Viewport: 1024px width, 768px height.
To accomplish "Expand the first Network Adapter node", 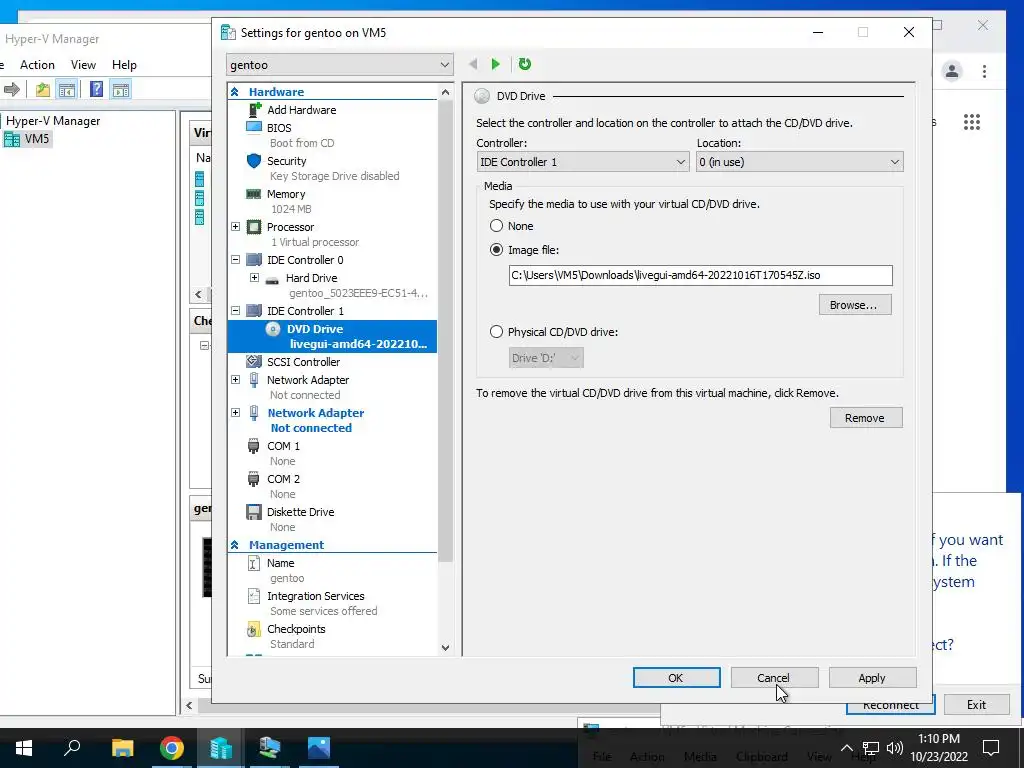I will 236,379.
